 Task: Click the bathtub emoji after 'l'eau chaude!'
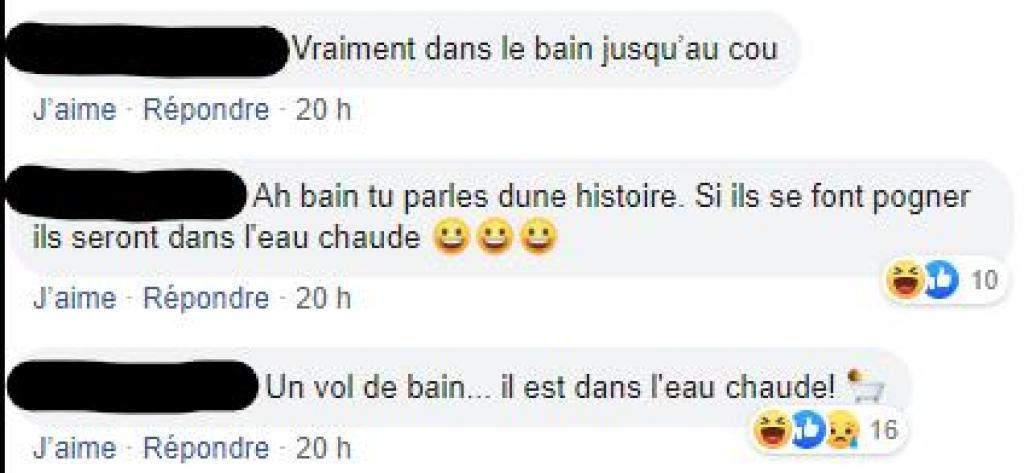point(865,387)
